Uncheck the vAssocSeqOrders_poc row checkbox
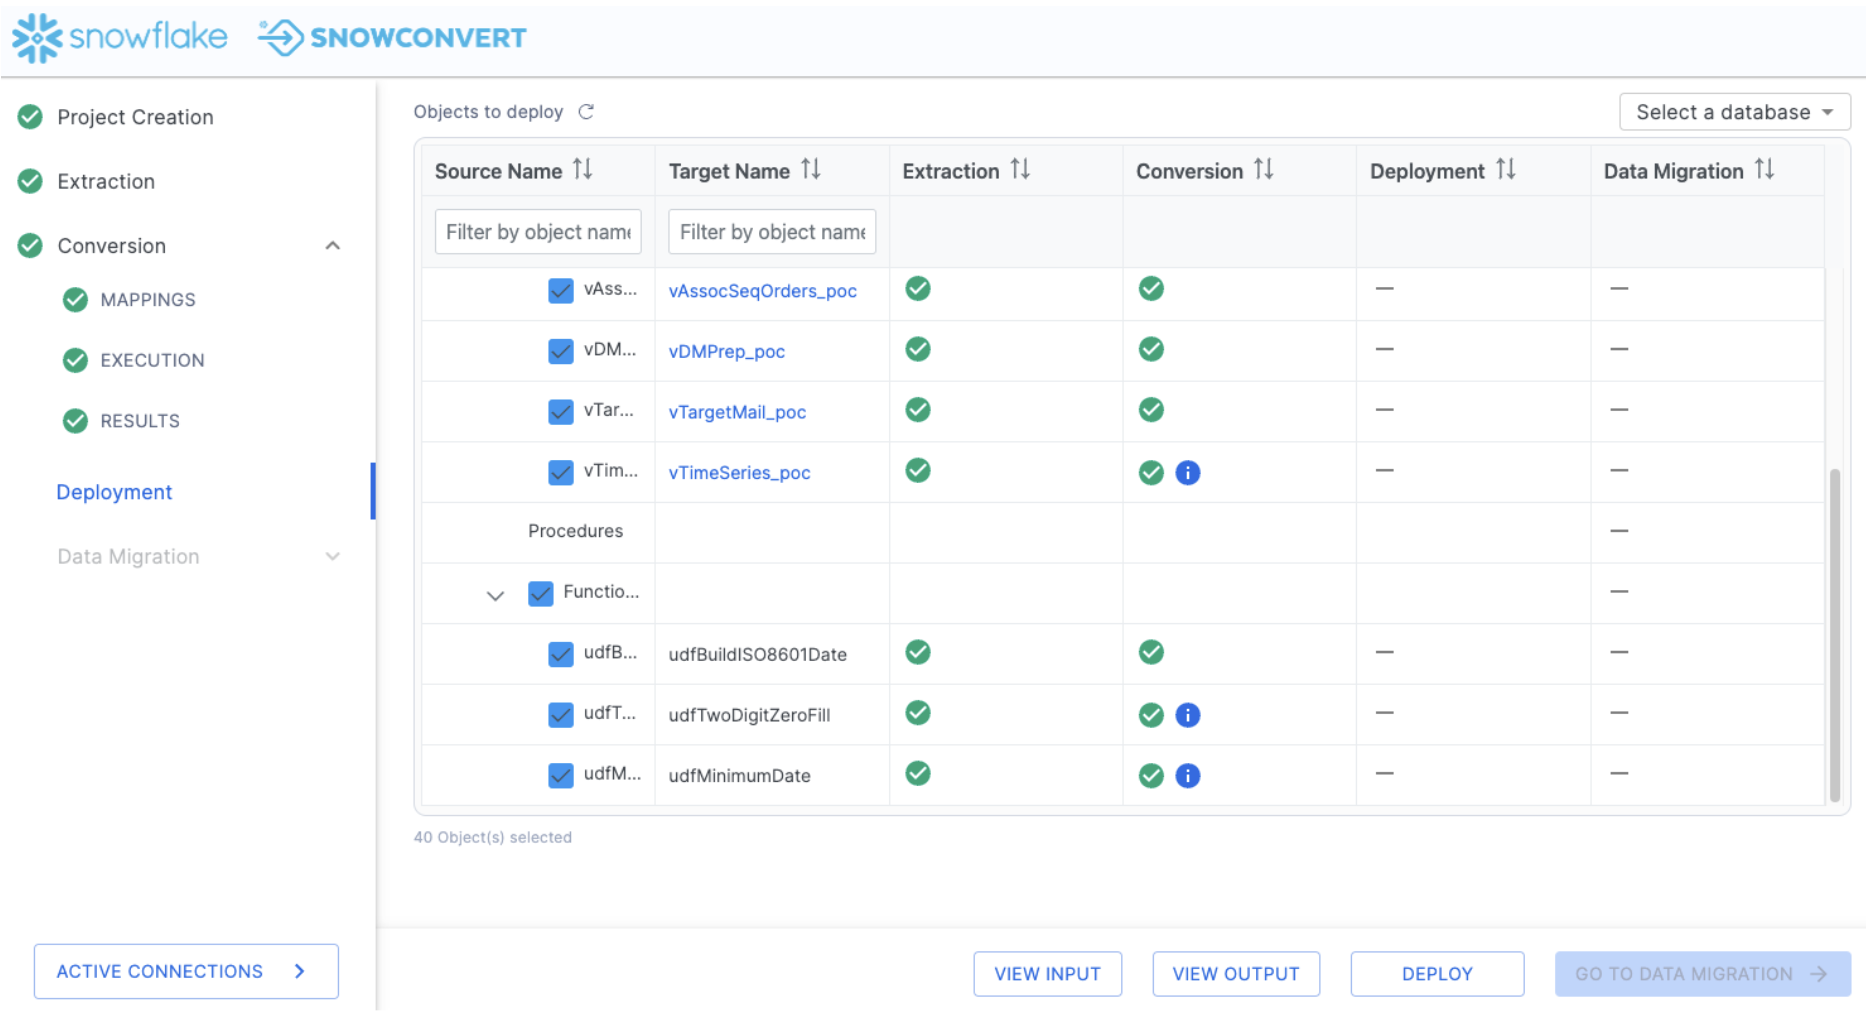Viewport: 1866px width, 1014px height. (561, 291)
